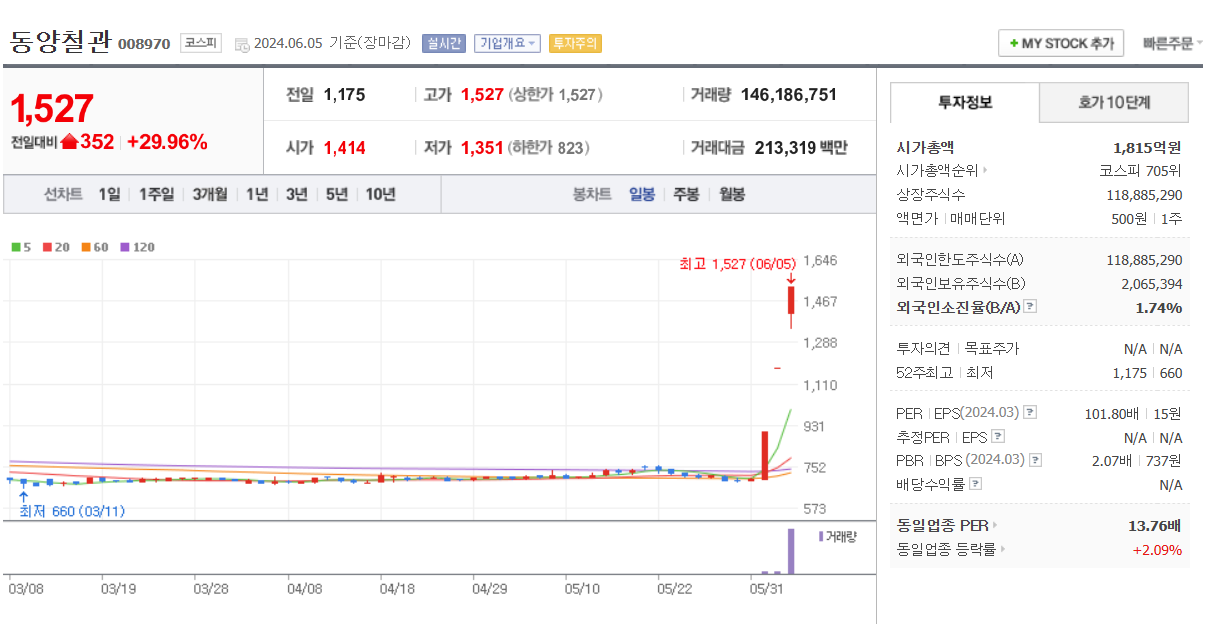
Task: Open the 투자정보 tab
Action: [965, 102]
